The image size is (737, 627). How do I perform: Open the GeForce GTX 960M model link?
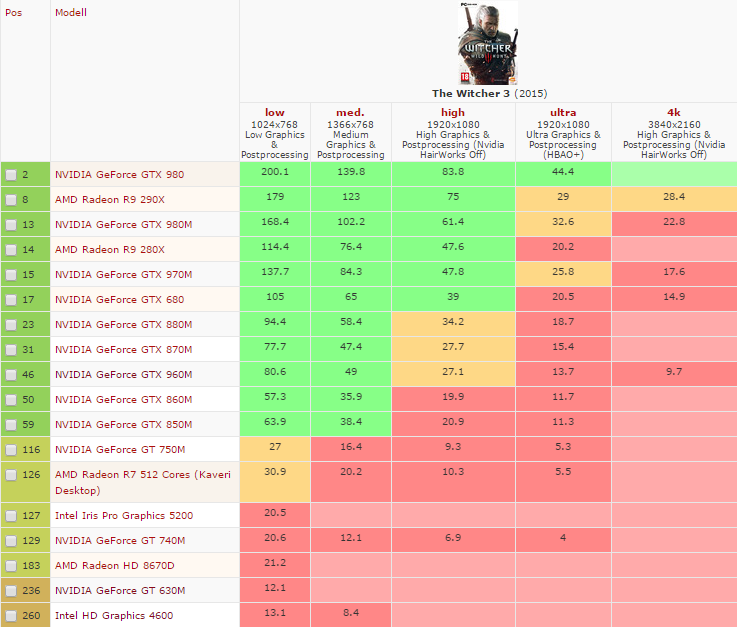[124, 374]
